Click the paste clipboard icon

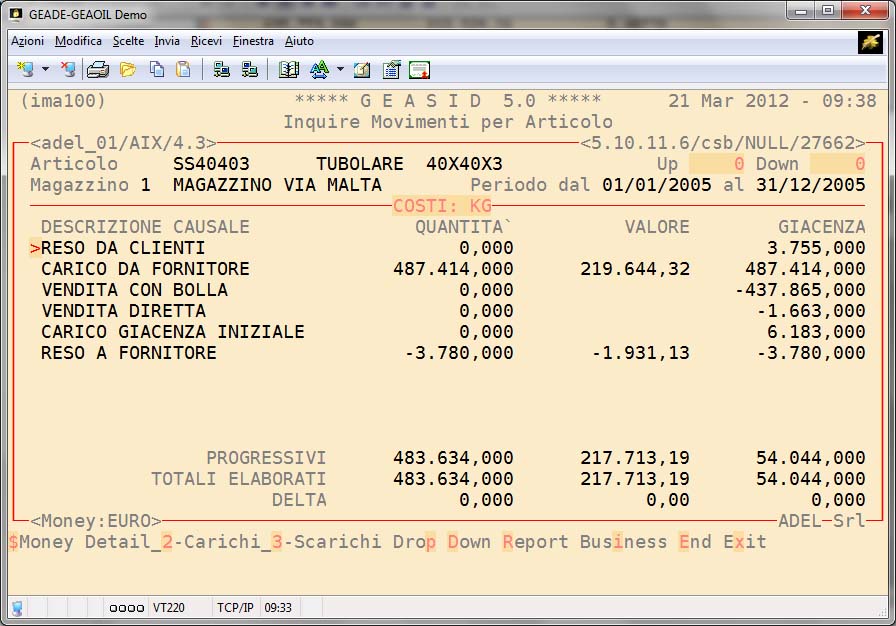(183, 69)
